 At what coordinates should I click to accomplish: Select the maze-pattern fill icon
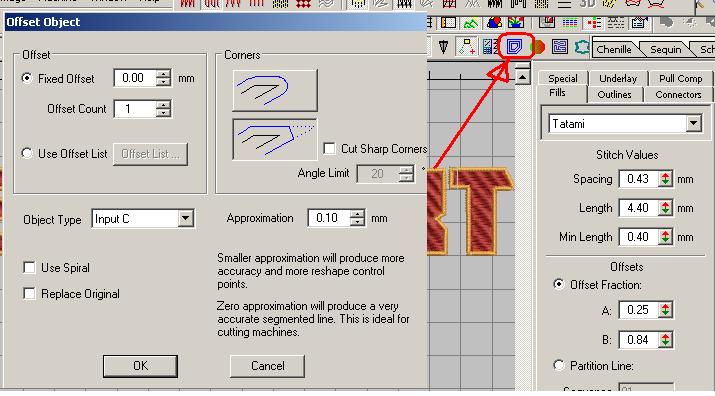pos(560,47)
